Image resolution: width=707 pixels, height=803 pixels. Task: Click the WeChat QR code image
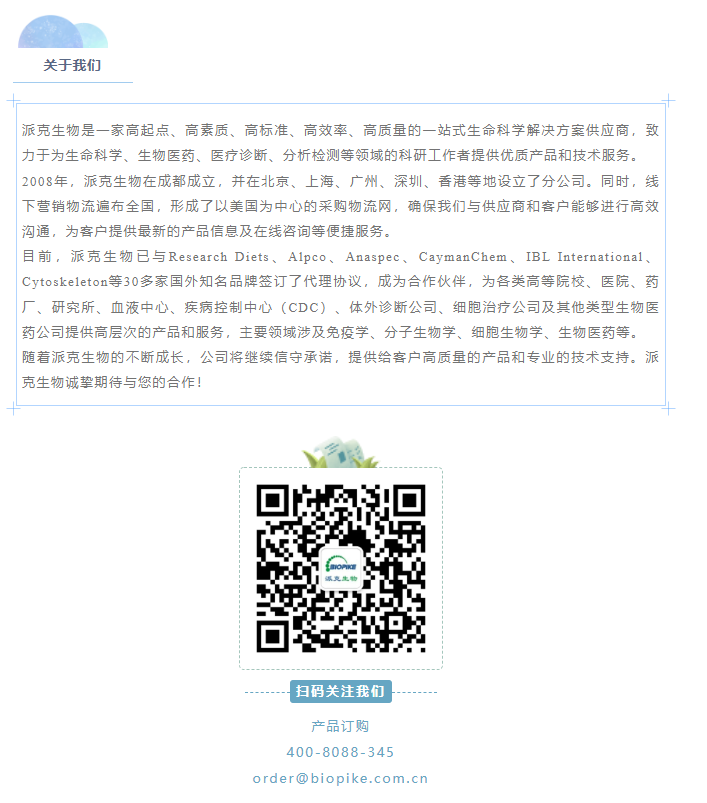point(341,568)
